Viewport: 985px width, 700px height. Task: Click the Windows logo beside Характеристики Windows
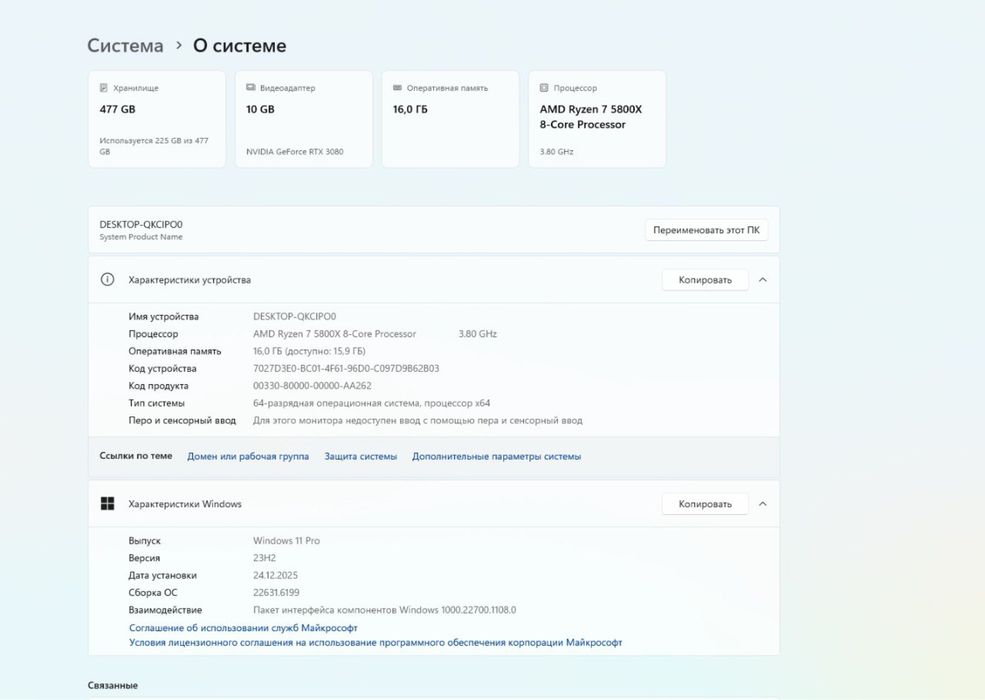point(107,503)
